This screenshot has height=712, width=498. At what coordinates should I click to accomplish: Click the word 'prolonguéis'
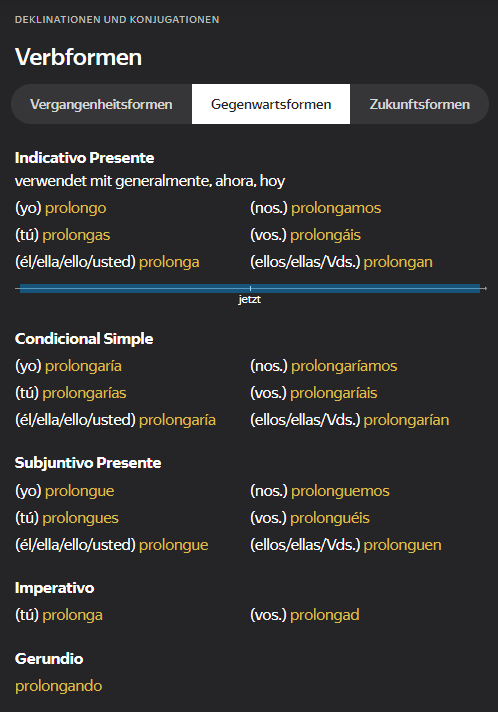point(330,518)
